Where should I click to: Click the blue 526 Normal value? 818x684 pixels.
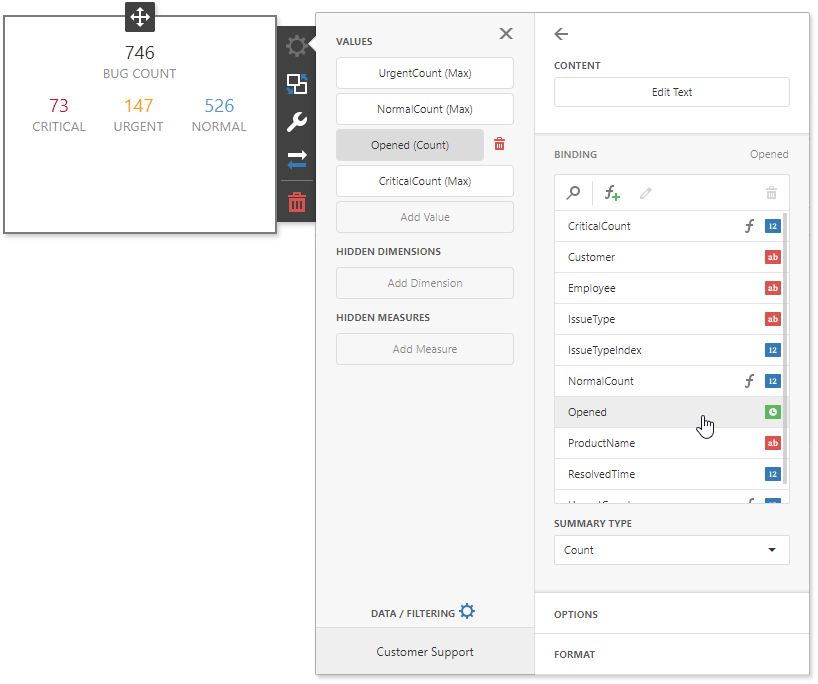(x=219, y=106)
